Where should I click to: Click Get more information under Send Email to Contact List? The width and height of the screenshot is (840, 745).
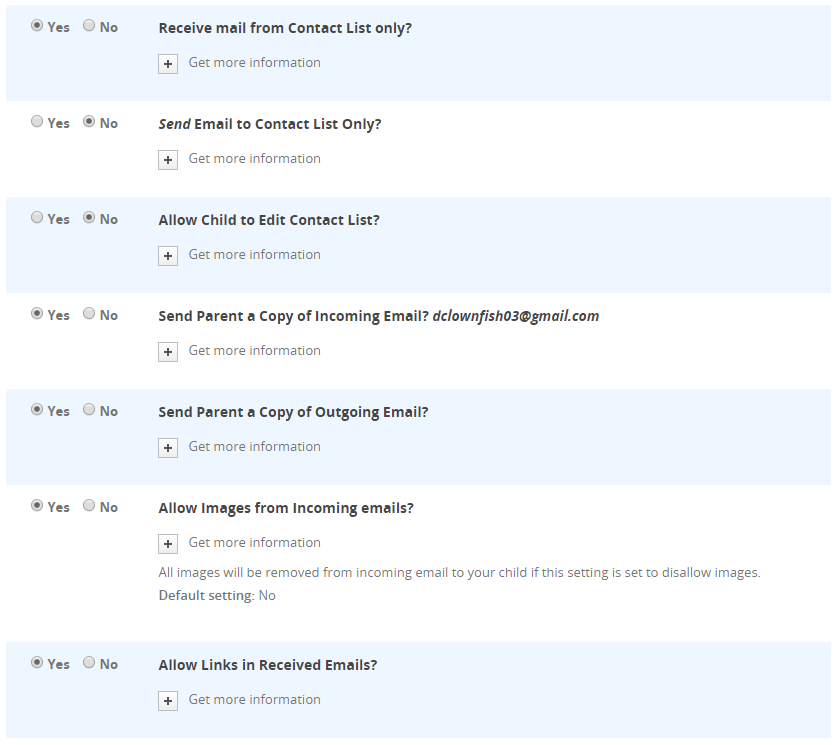pyautogui.click(x=254, y=158)
